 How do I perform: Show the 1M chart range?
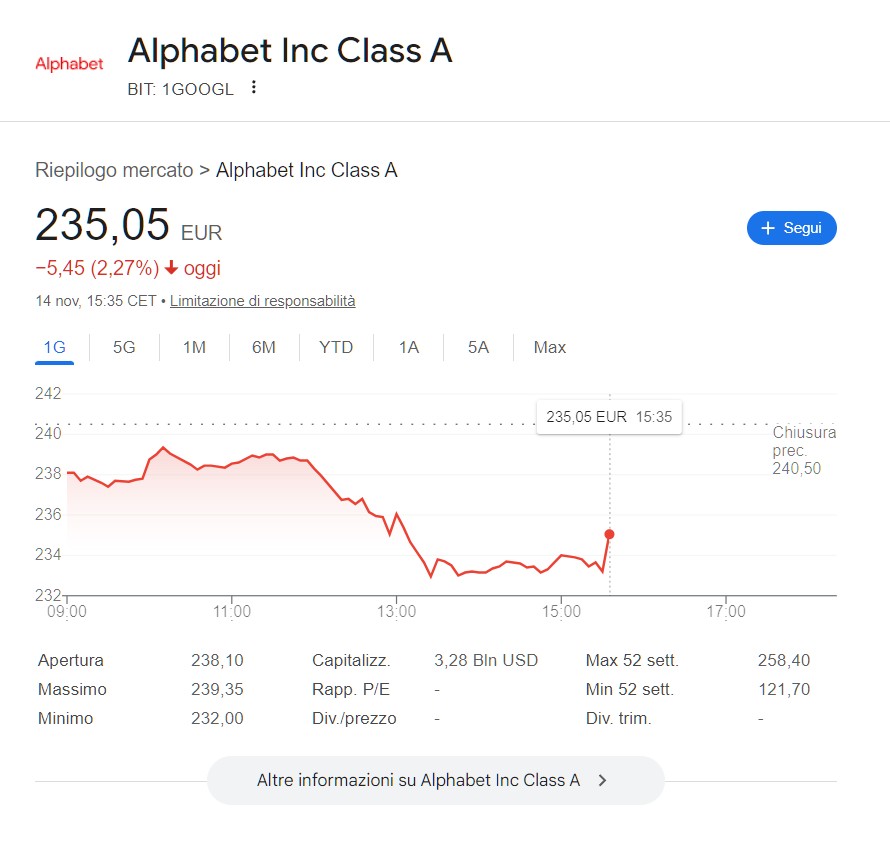coord(194,348)
